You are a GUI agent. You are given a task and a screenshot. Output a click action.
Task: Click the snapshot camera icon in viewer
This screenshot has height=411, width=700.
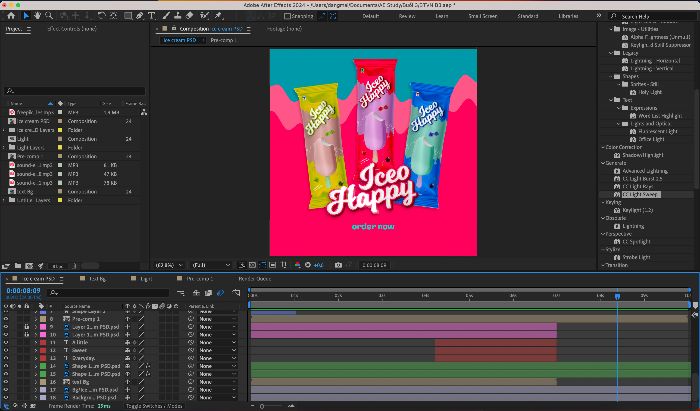click(338, 265)
